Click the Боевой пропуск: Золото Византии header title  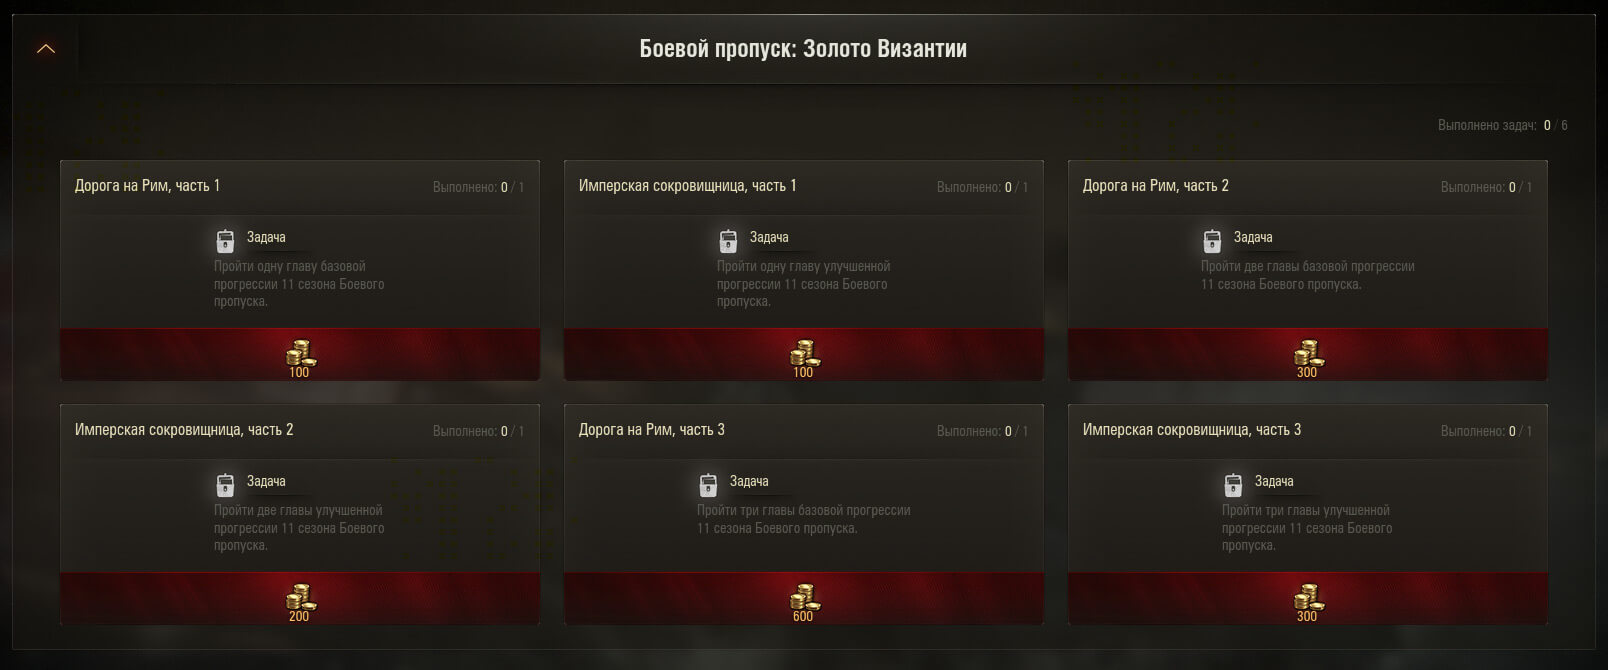click(803, 48)
